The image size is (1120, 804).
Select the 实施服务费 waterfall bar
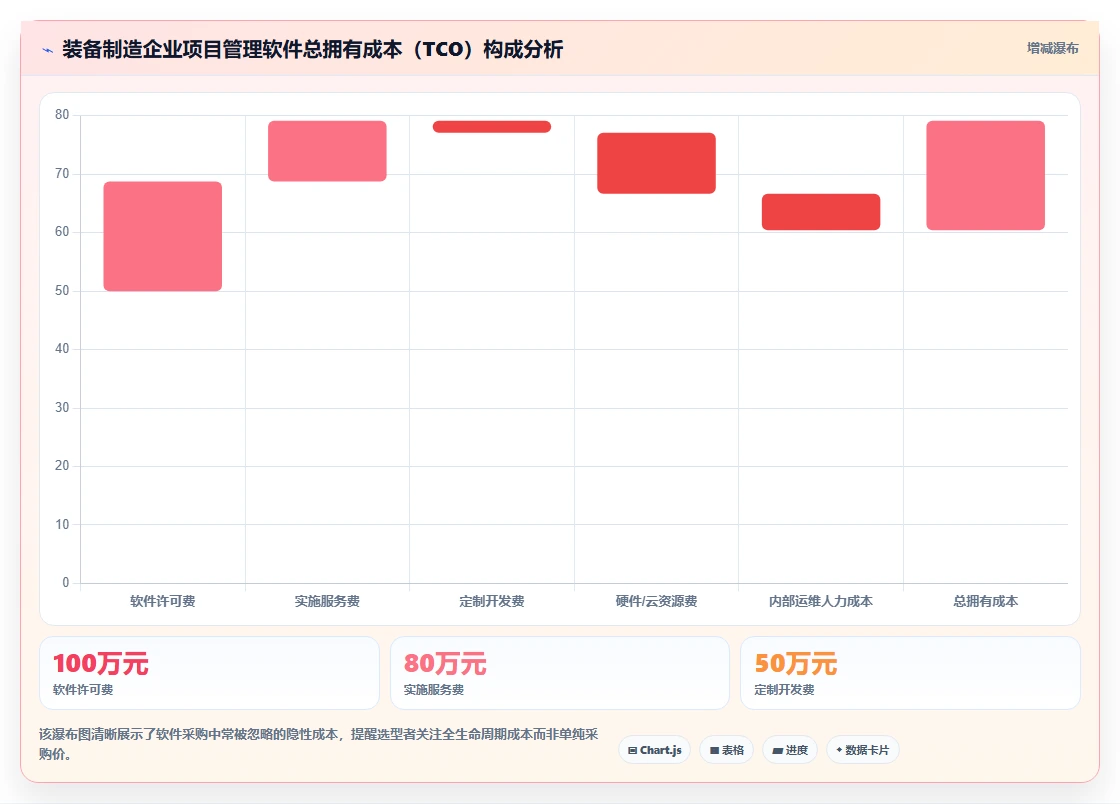[x=327, y=151]
